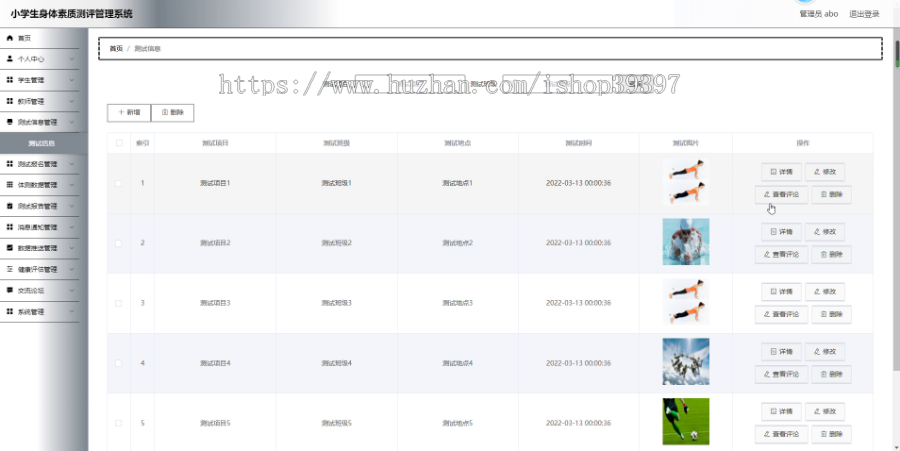Open the 首页 sidebar menu item

click(x=40, y=38)
